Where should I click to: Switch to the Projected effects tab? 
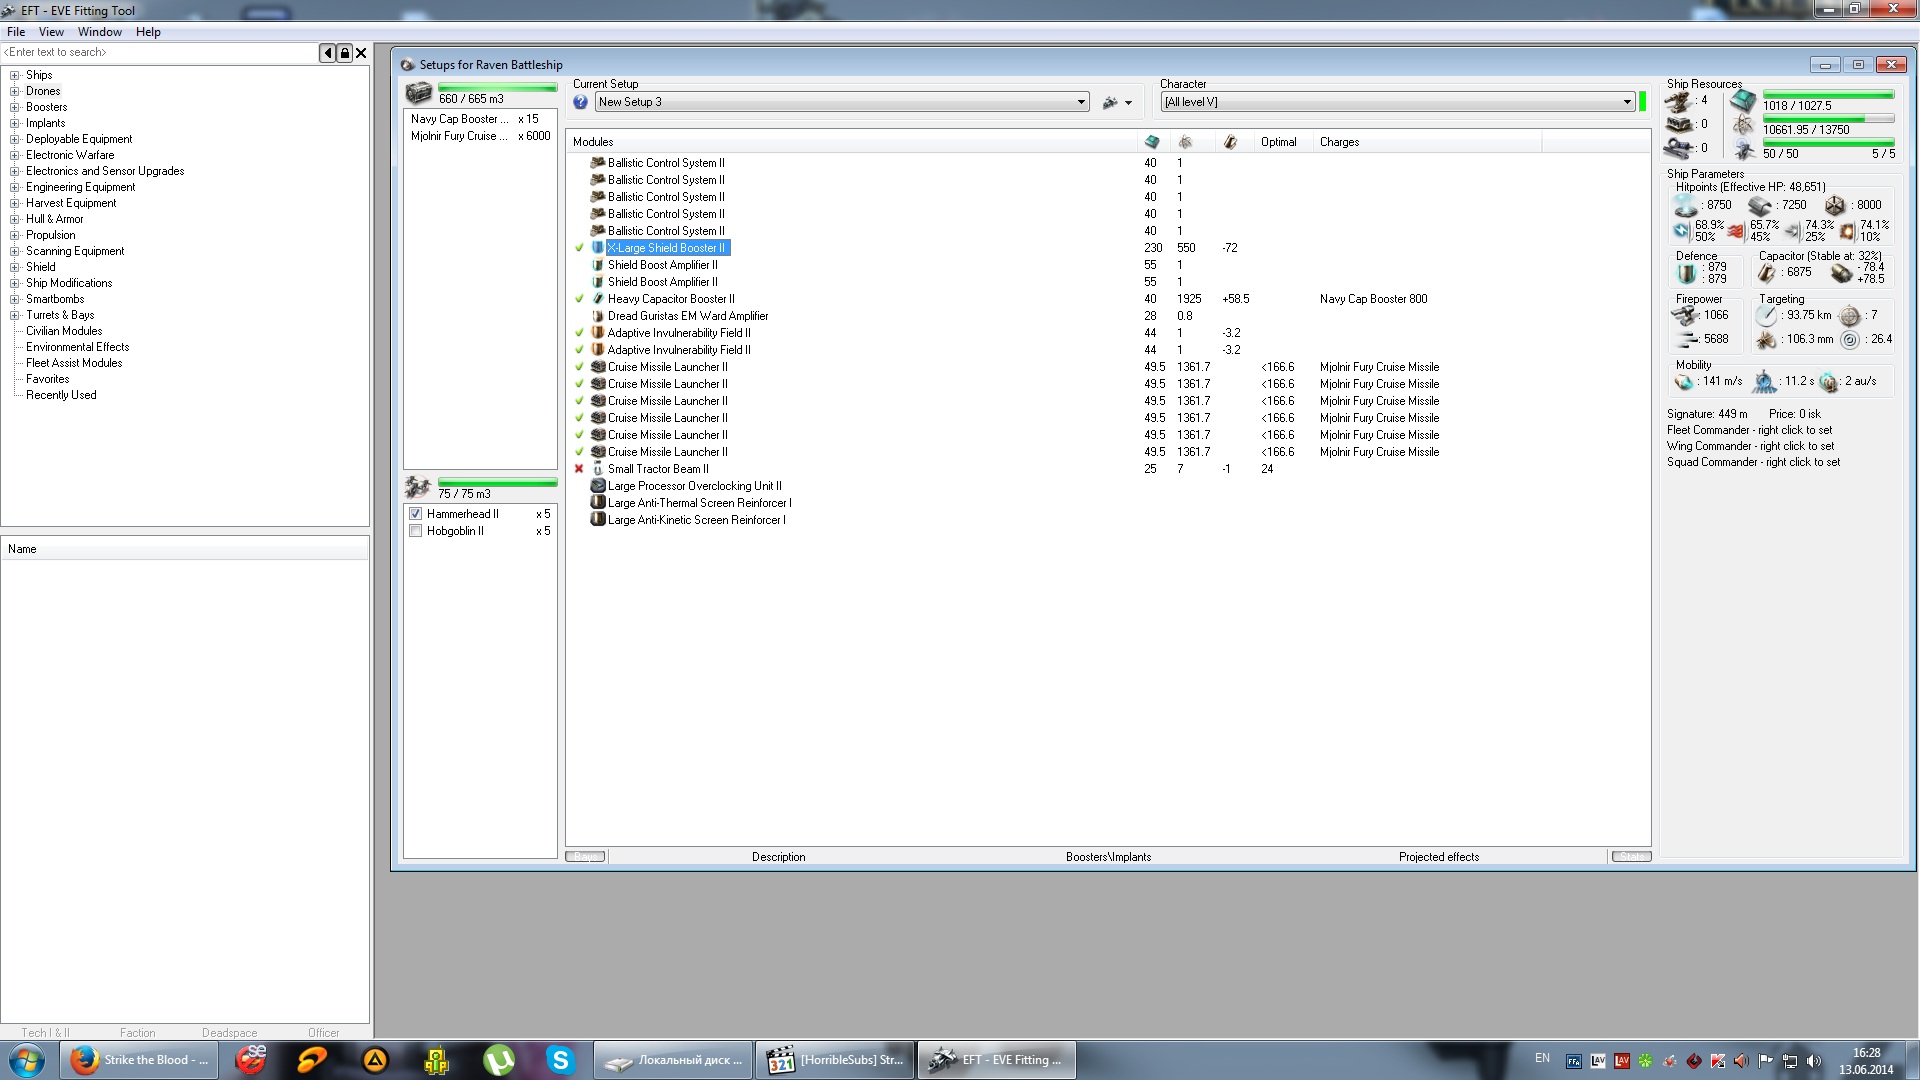1438,857
